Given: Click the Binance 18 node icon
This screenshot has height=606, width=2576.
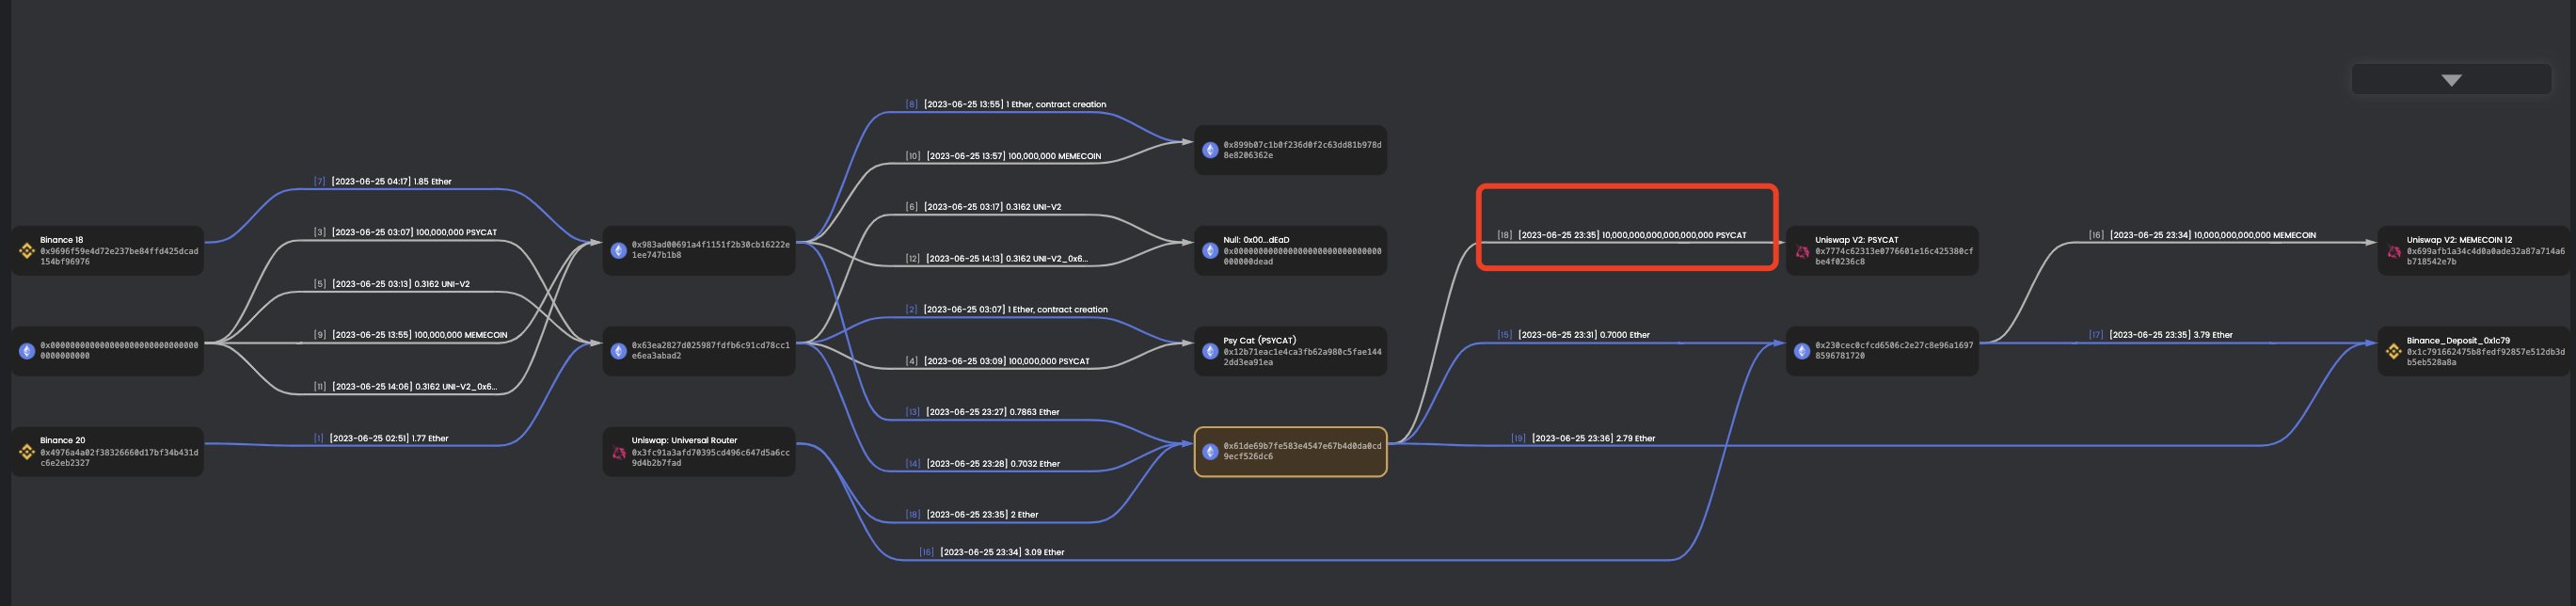Looking at the screenshot, I should [x=27, y=251].
